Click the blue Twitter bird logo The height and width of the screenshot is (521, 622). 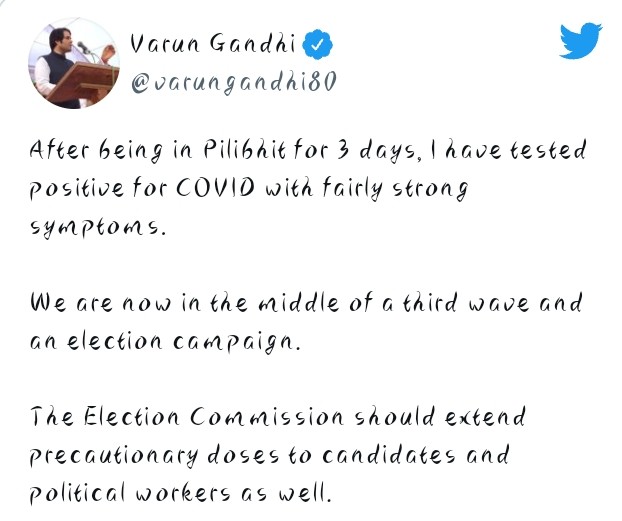point(582,40)
